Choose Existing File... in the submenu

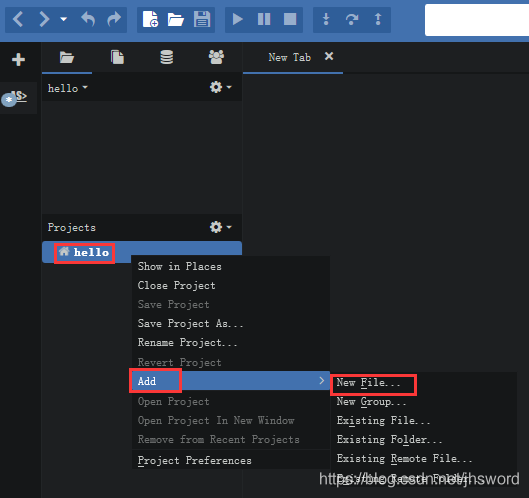[423, 420]
